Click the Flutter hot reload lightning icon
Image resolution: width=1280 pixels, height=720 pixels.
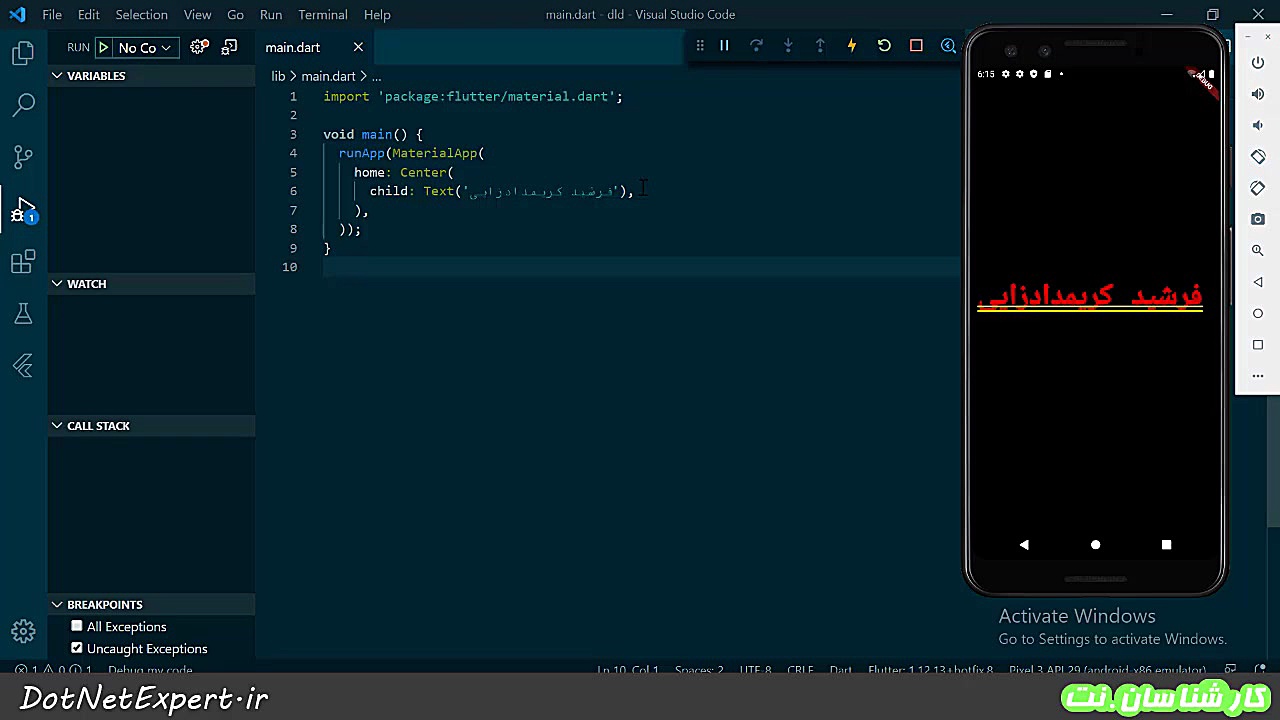coord(852,46)
